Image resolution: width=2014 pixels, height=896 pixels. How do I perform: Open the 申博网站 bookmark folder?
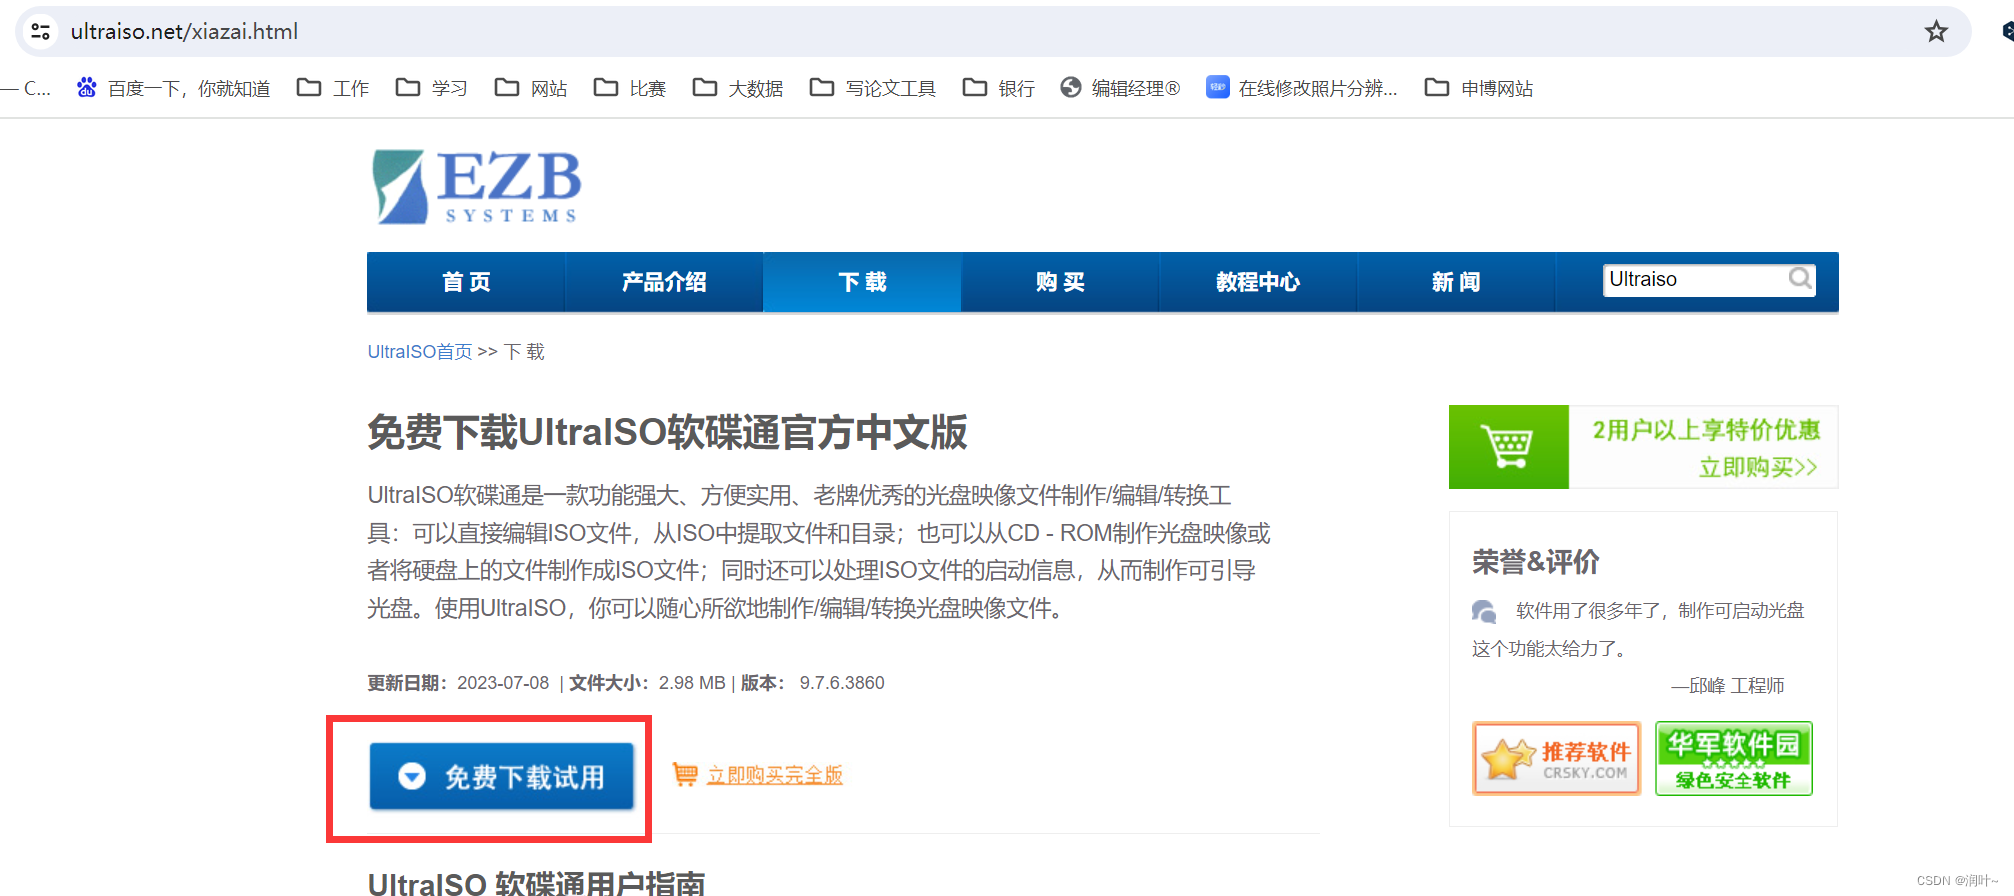1479,89
